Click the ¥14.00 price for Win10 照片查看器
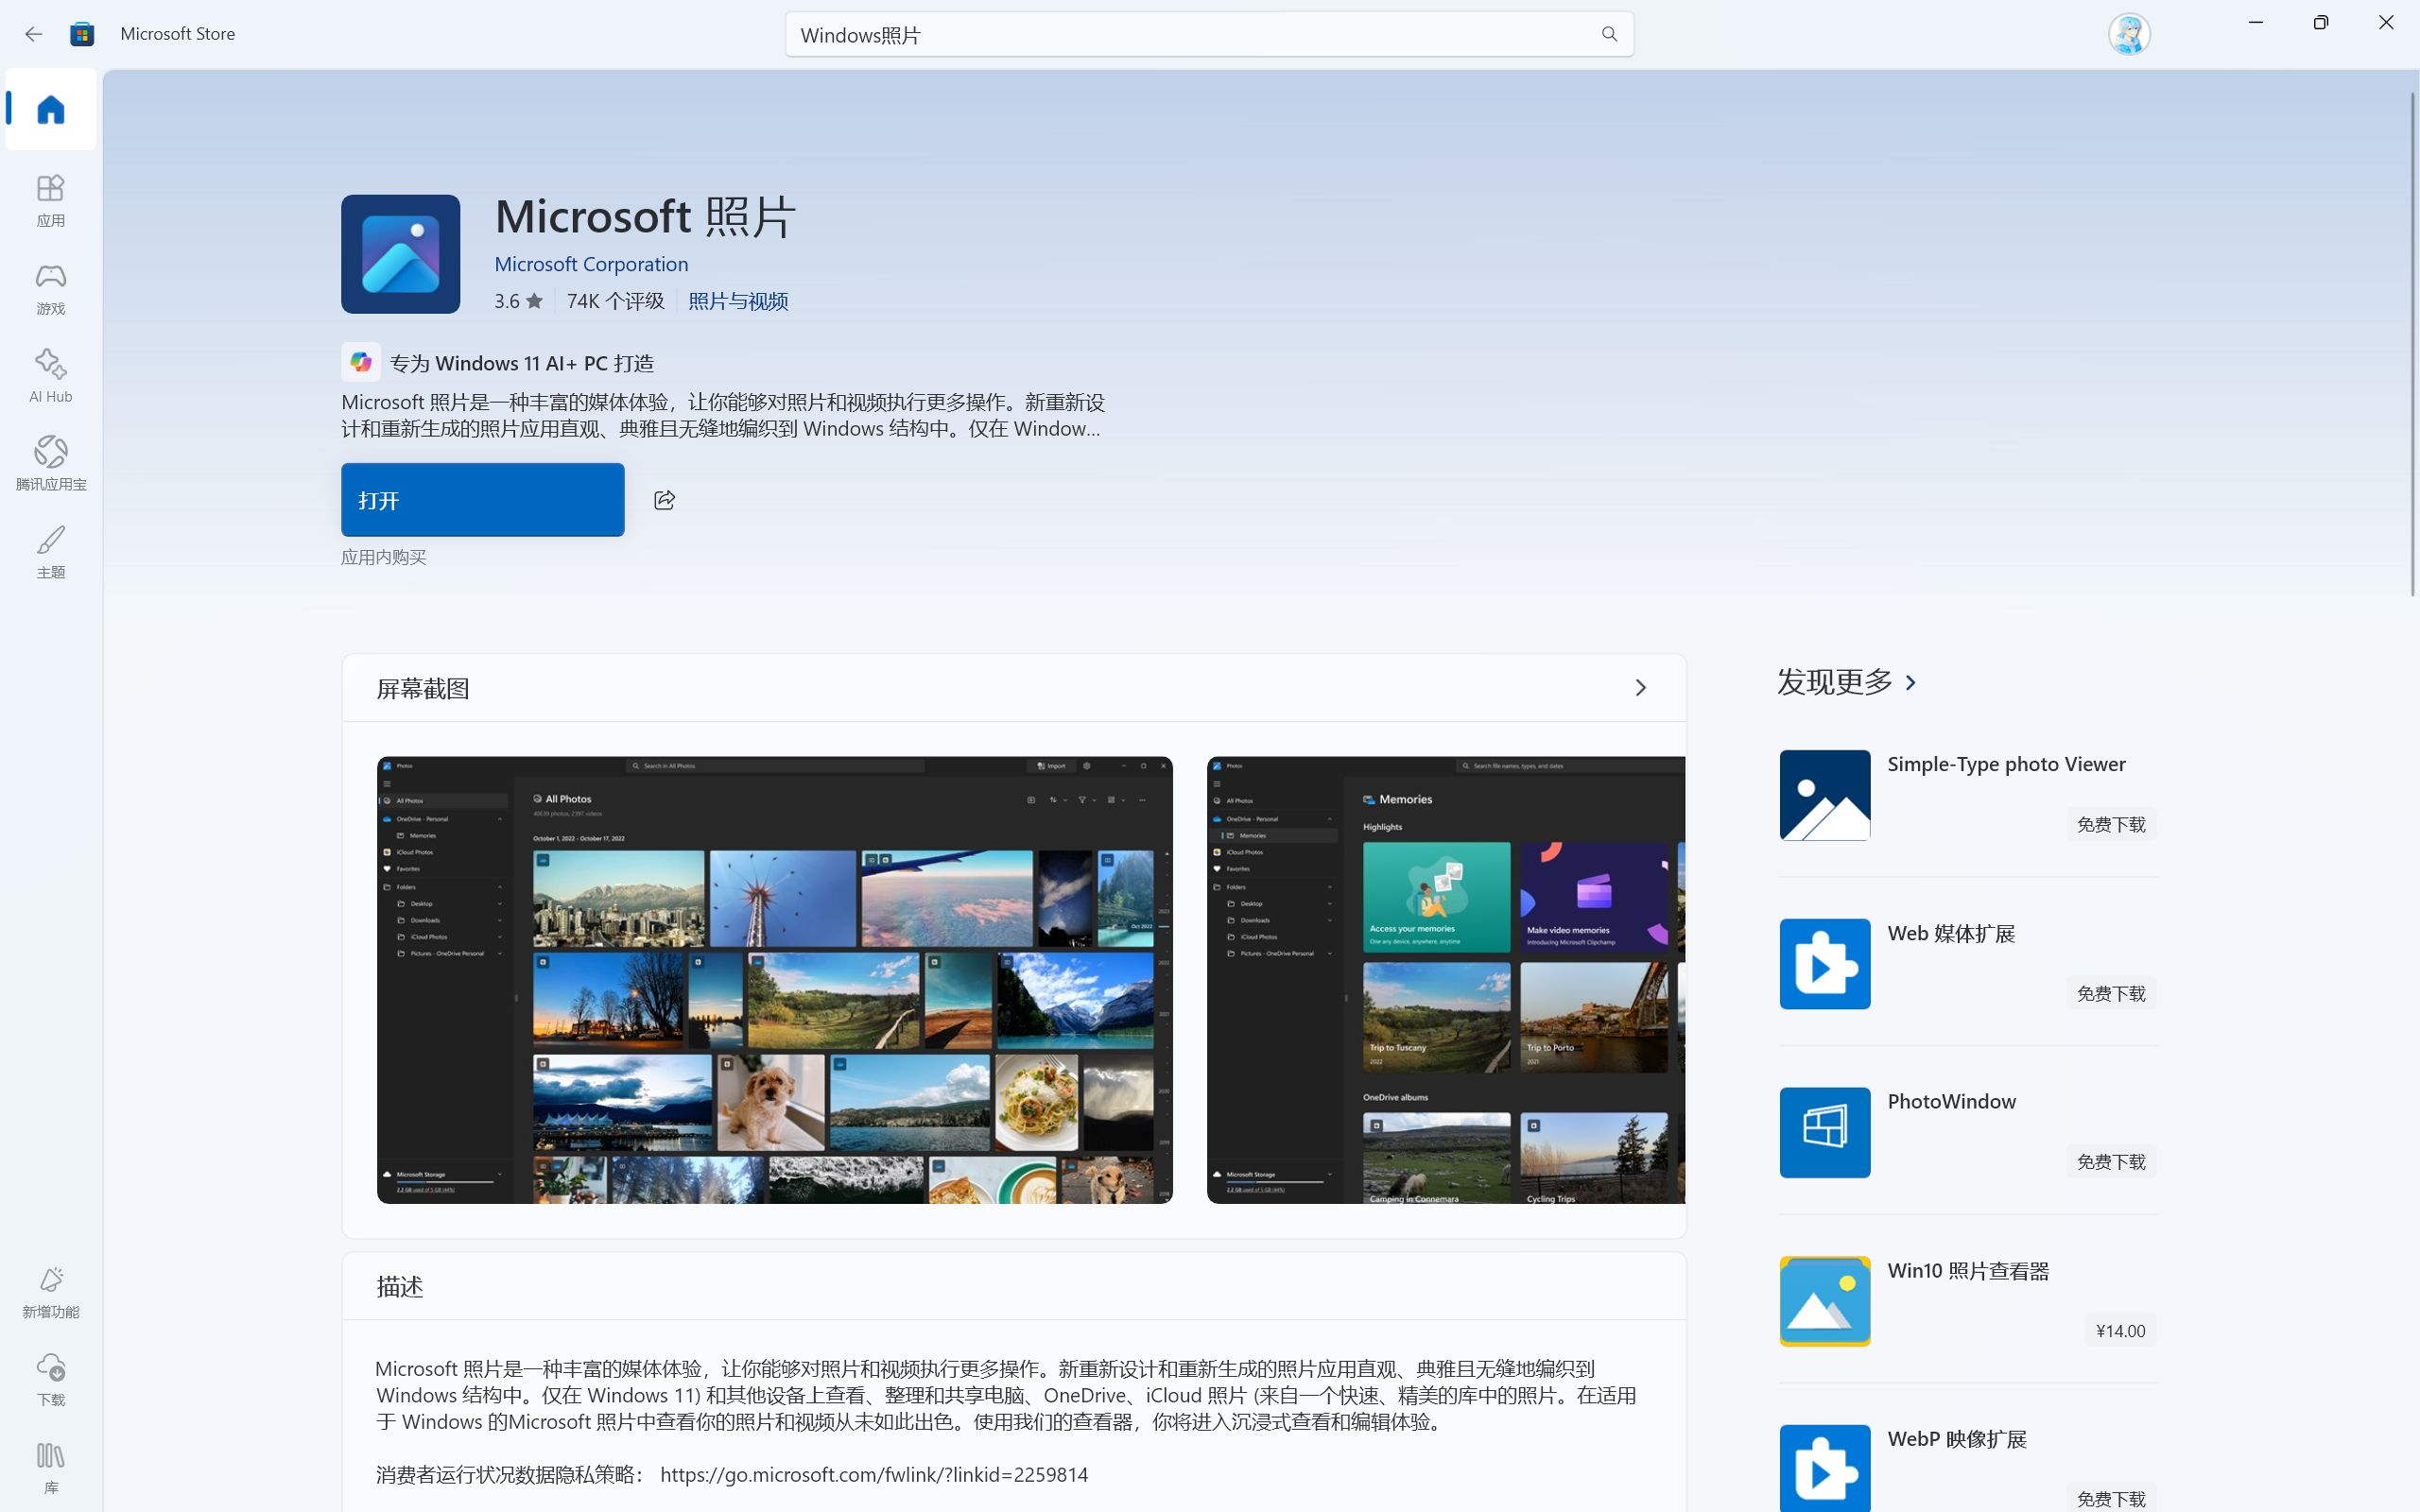 tap(2120, 1330)
